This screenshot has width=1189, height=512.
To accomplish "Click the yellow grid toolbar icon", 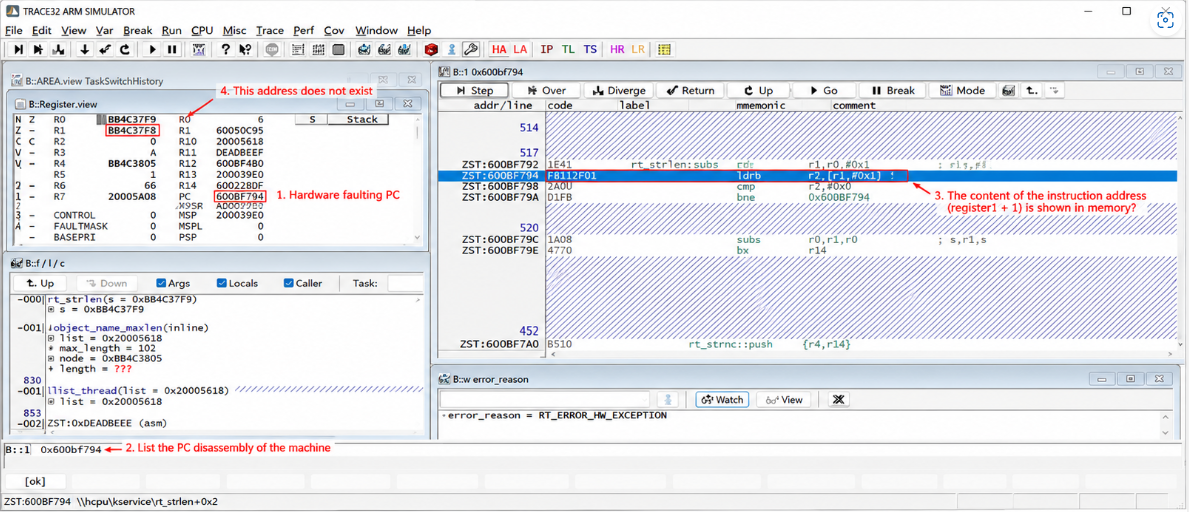I will [x=664, y=49].
